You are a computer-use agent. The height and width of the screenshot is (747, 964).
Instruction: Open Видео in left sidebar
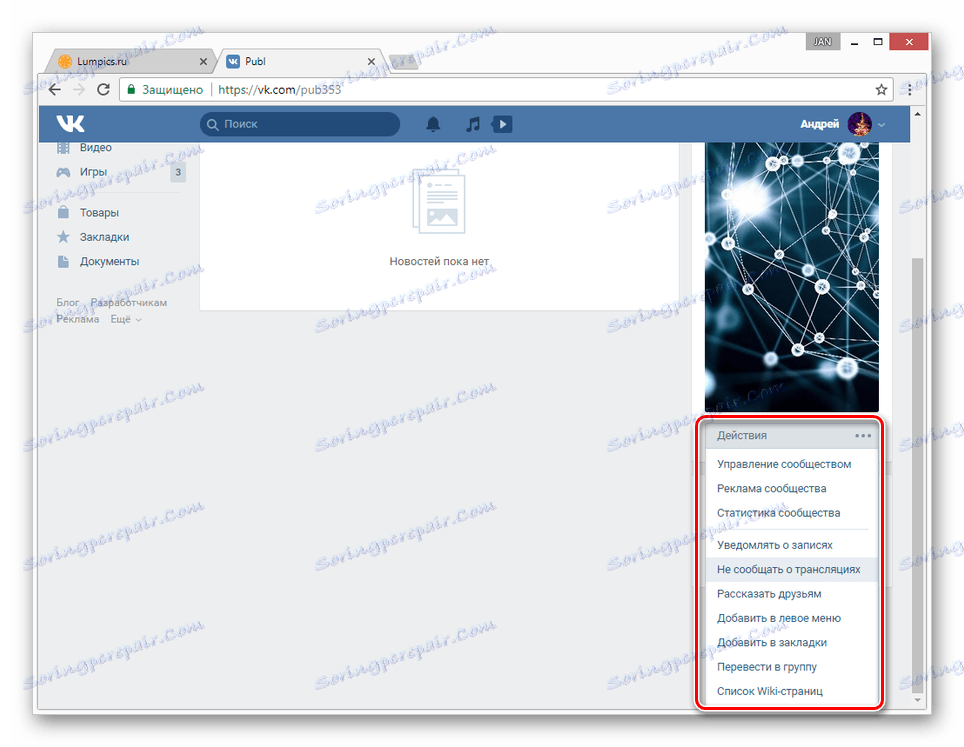click(x=95, y=148)
